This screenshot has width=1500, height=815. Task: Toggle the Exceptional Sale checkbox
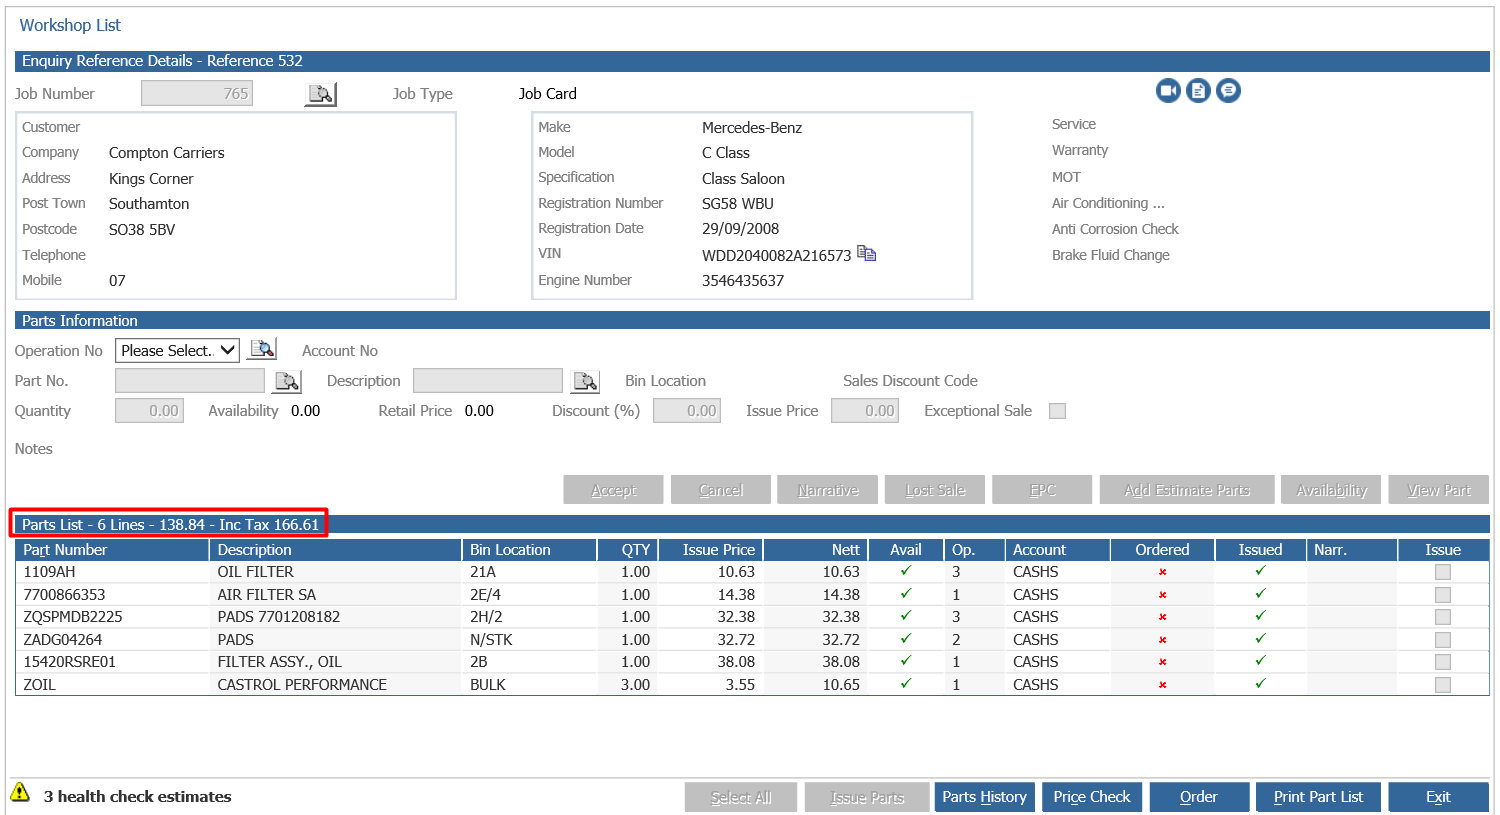[1057, 411]
